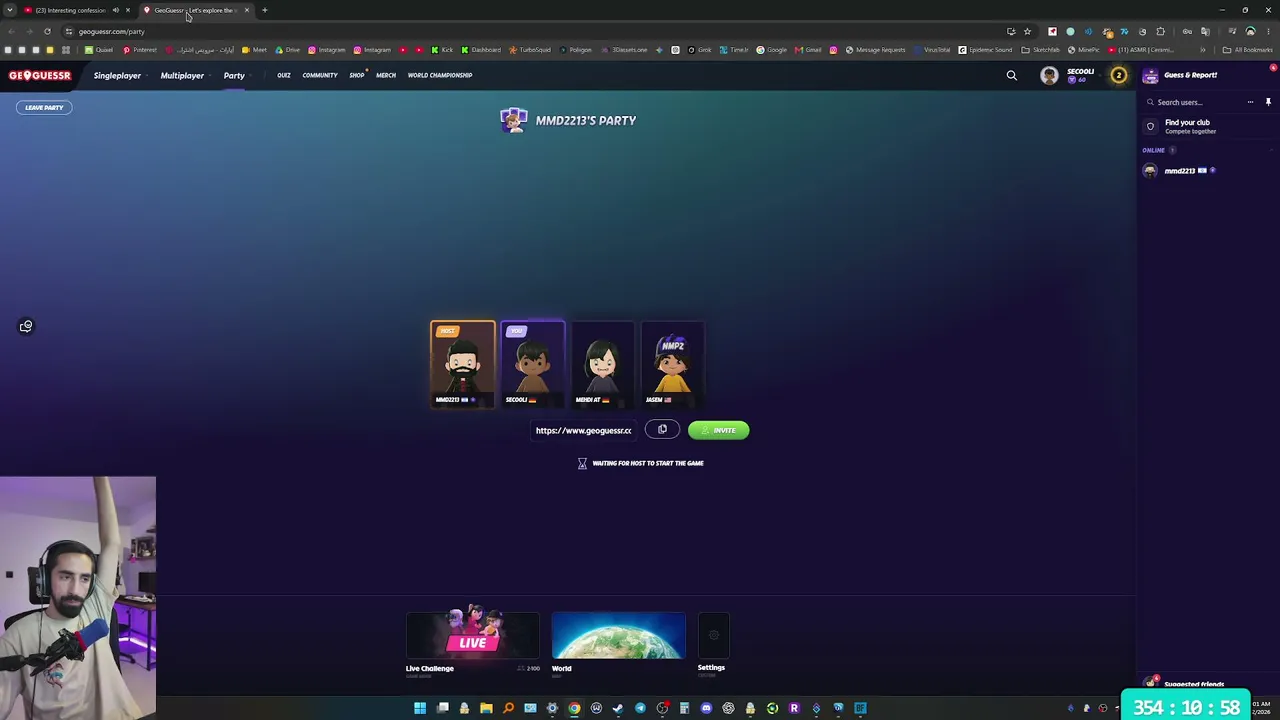Open File Explorer from the taskbar
Image resolution: width=1280 pixels, height=720 pixels.
click(486, 708)
